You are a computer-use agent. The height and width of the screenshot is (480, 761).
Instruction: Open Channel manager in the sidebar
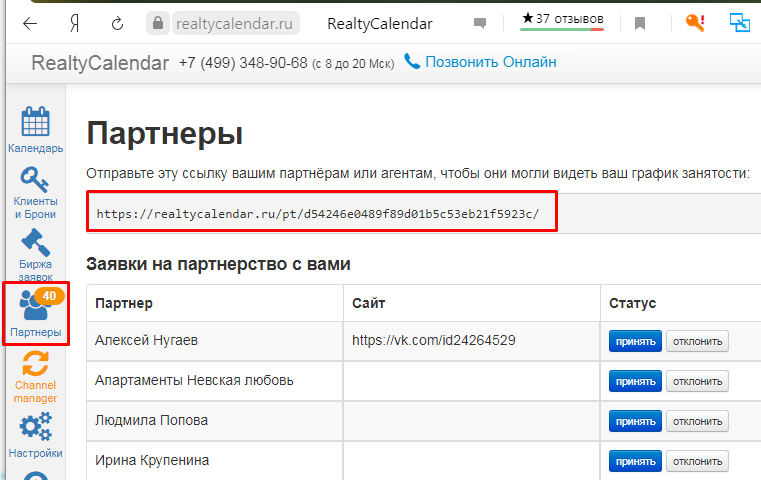pyautogui.click(x=35, y=376)
